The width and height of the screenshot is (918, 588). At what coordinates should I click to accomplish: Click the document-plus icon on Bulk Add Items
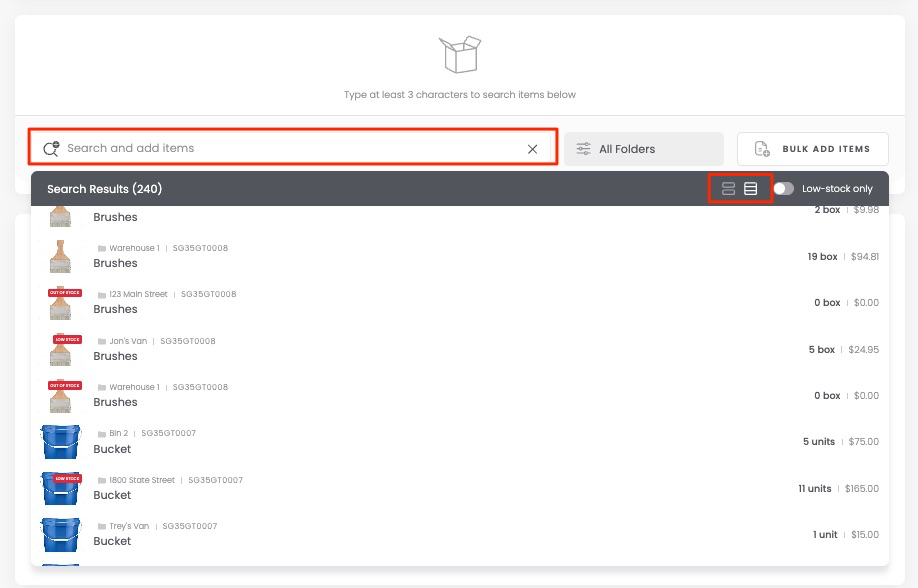pos(762,149)
